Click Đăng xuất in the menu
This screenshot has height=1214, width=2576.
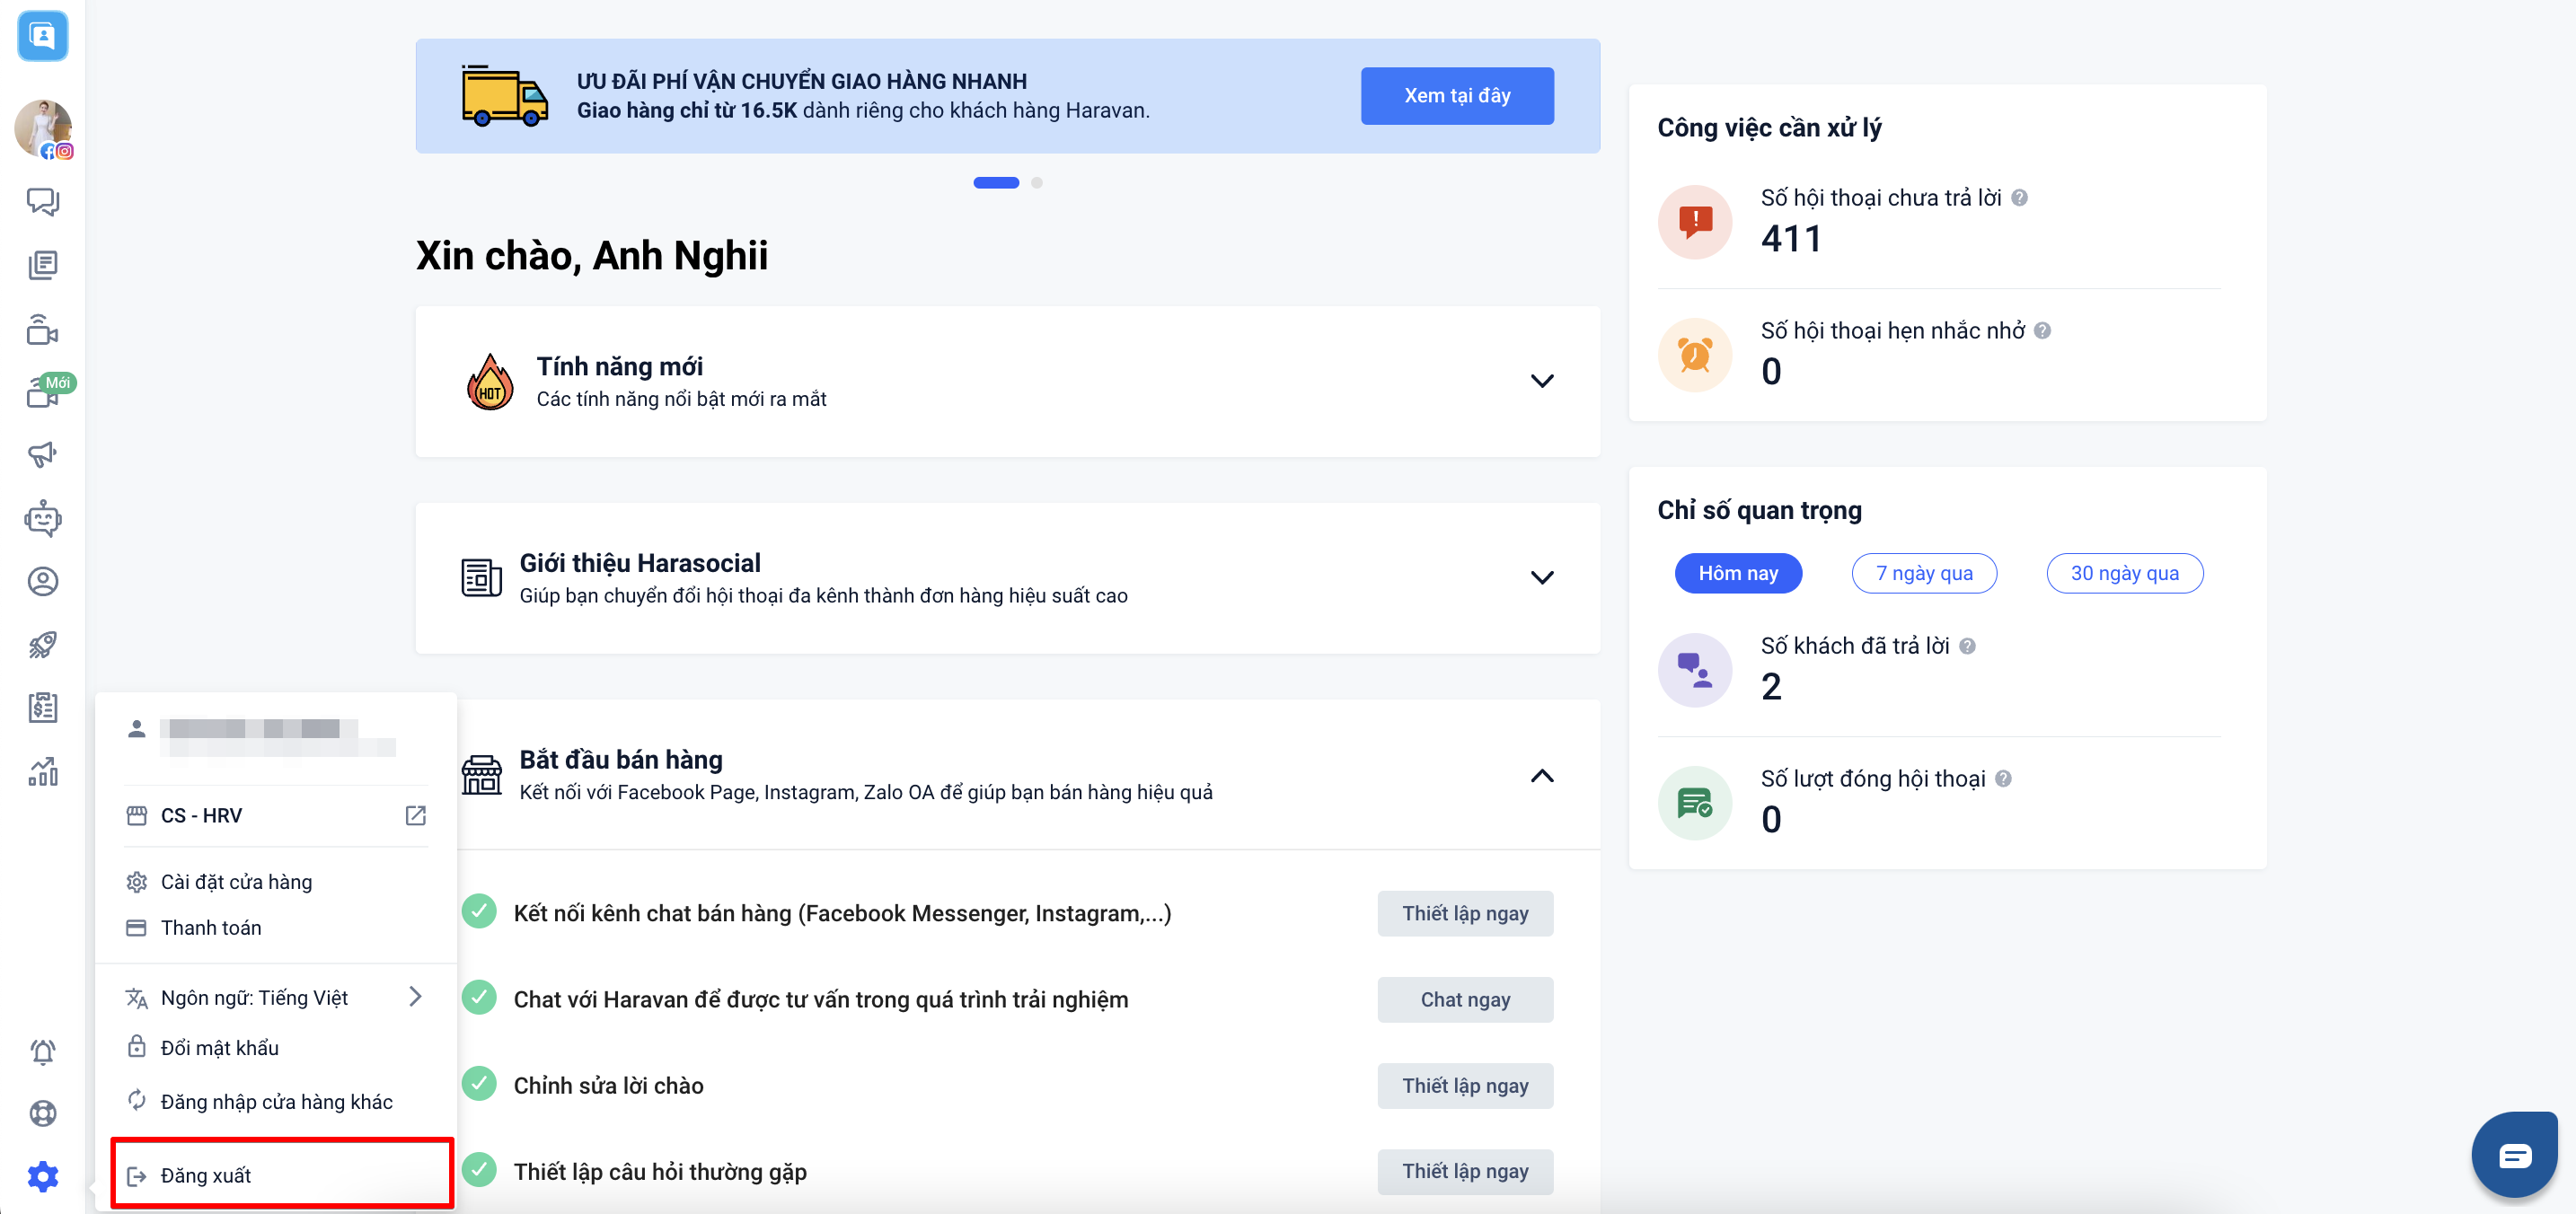point(206,1175)
